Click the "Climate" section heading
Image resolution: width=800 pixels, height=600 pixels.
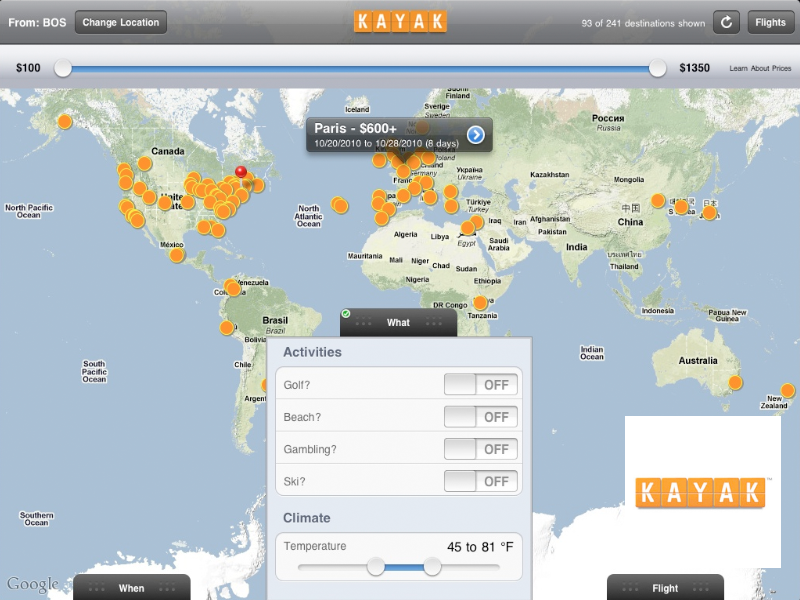[x=307, y=518]
